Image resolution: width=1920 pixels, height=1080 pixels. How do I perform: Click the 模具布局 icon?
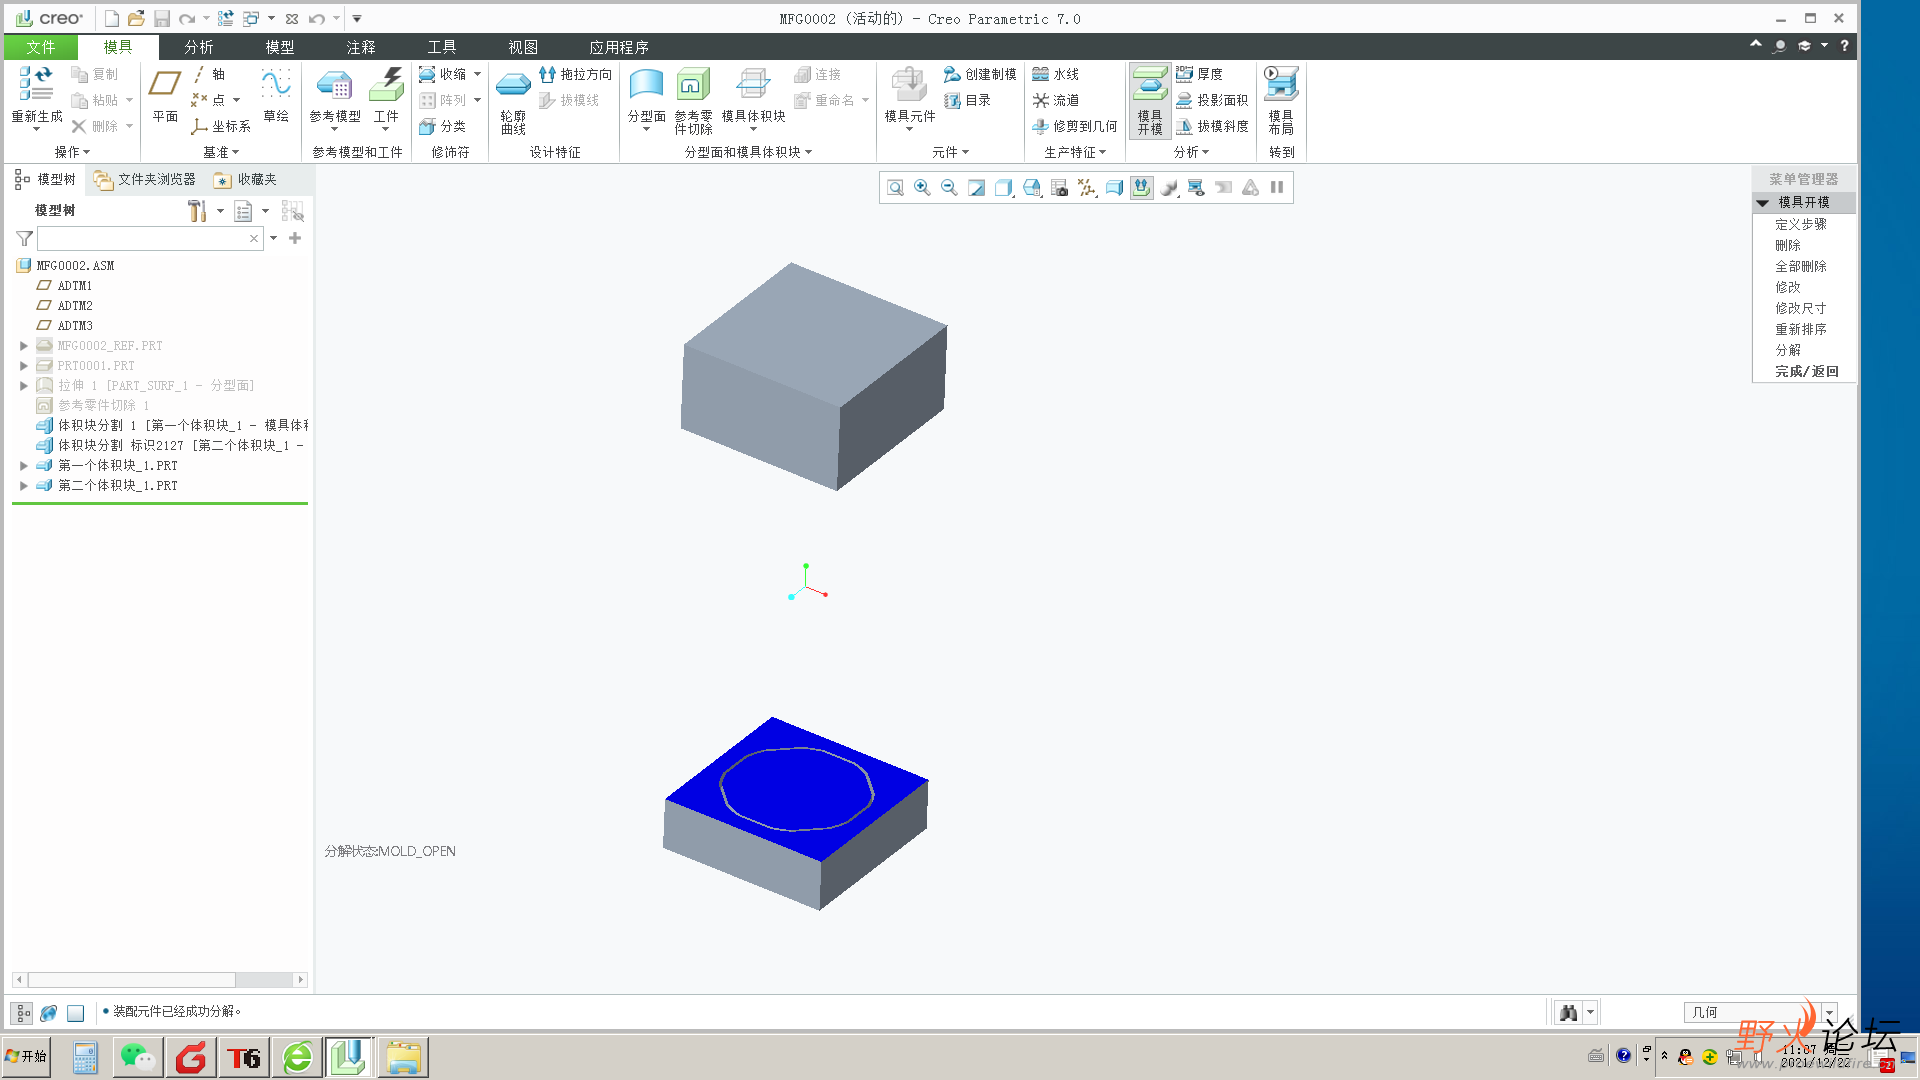1281,100
